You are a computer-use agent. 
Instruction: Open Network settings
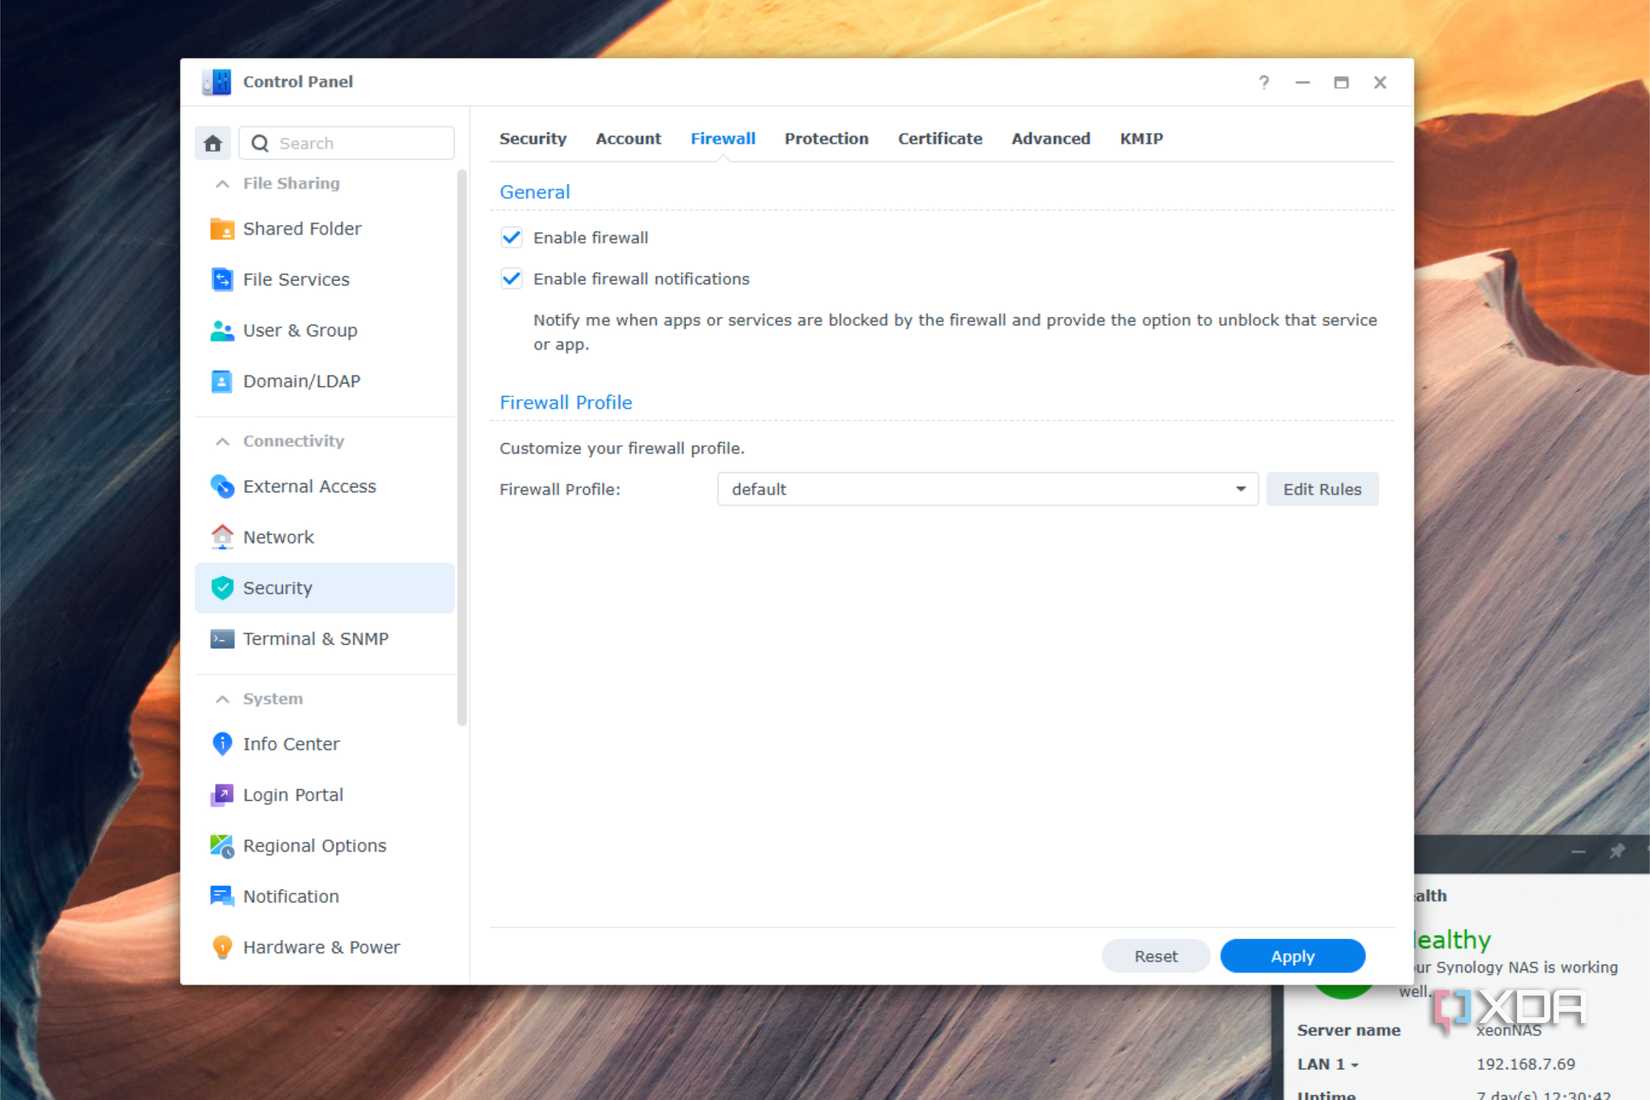pyautogui.click(x=325, y=537)
